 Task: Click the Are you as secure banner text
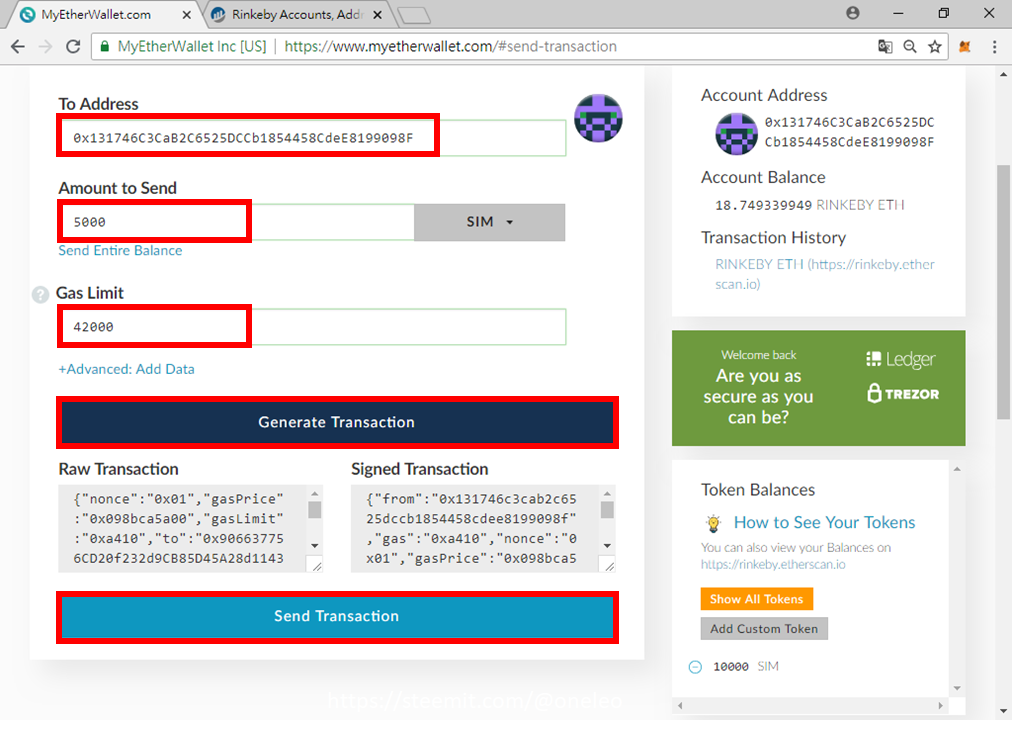[x=758, y=397]
